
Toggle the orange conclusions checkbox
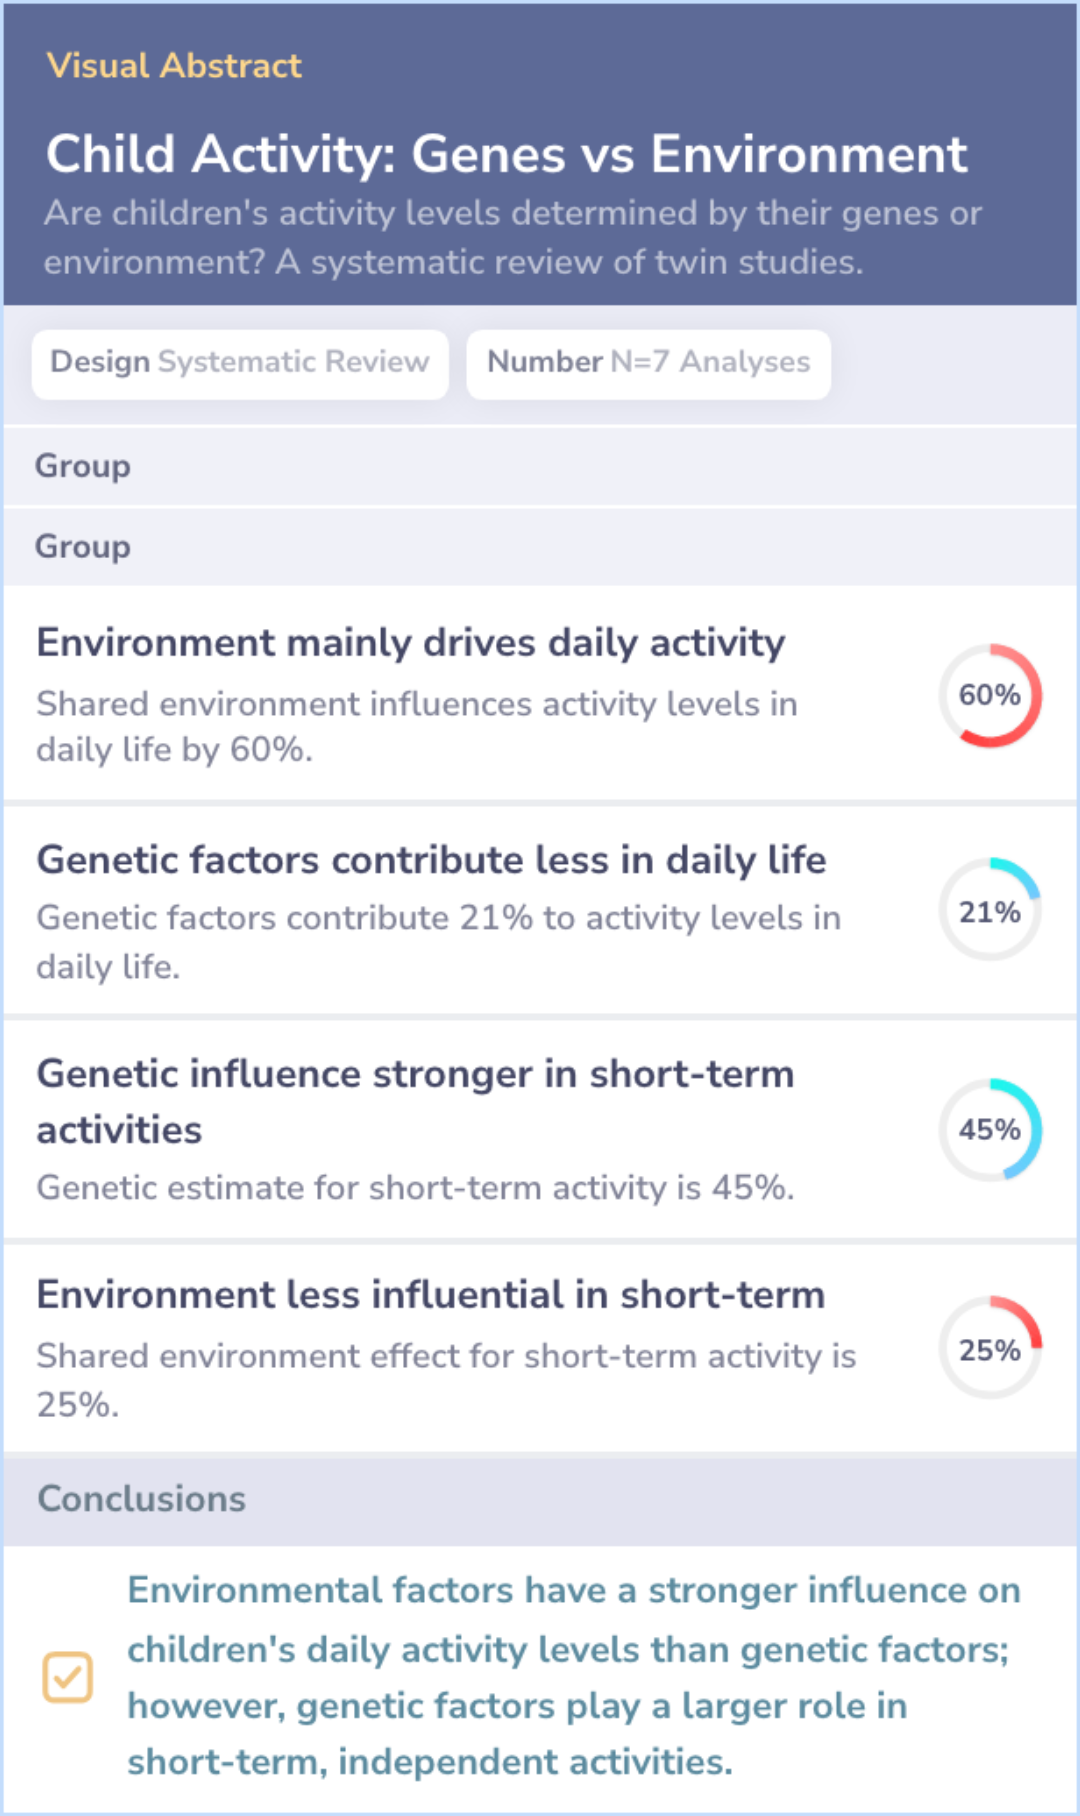(68, 1677)
